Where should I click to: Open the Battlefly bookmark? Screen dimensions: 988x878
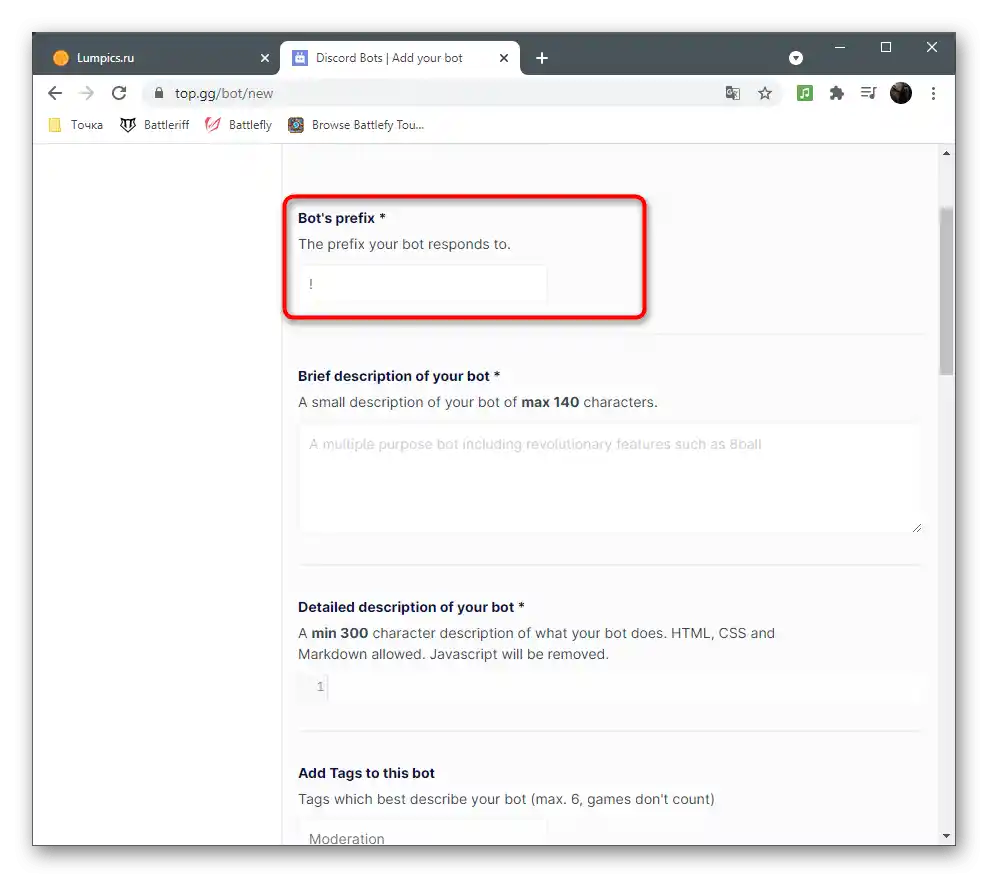pyautogui.click(x=238, y=125)
